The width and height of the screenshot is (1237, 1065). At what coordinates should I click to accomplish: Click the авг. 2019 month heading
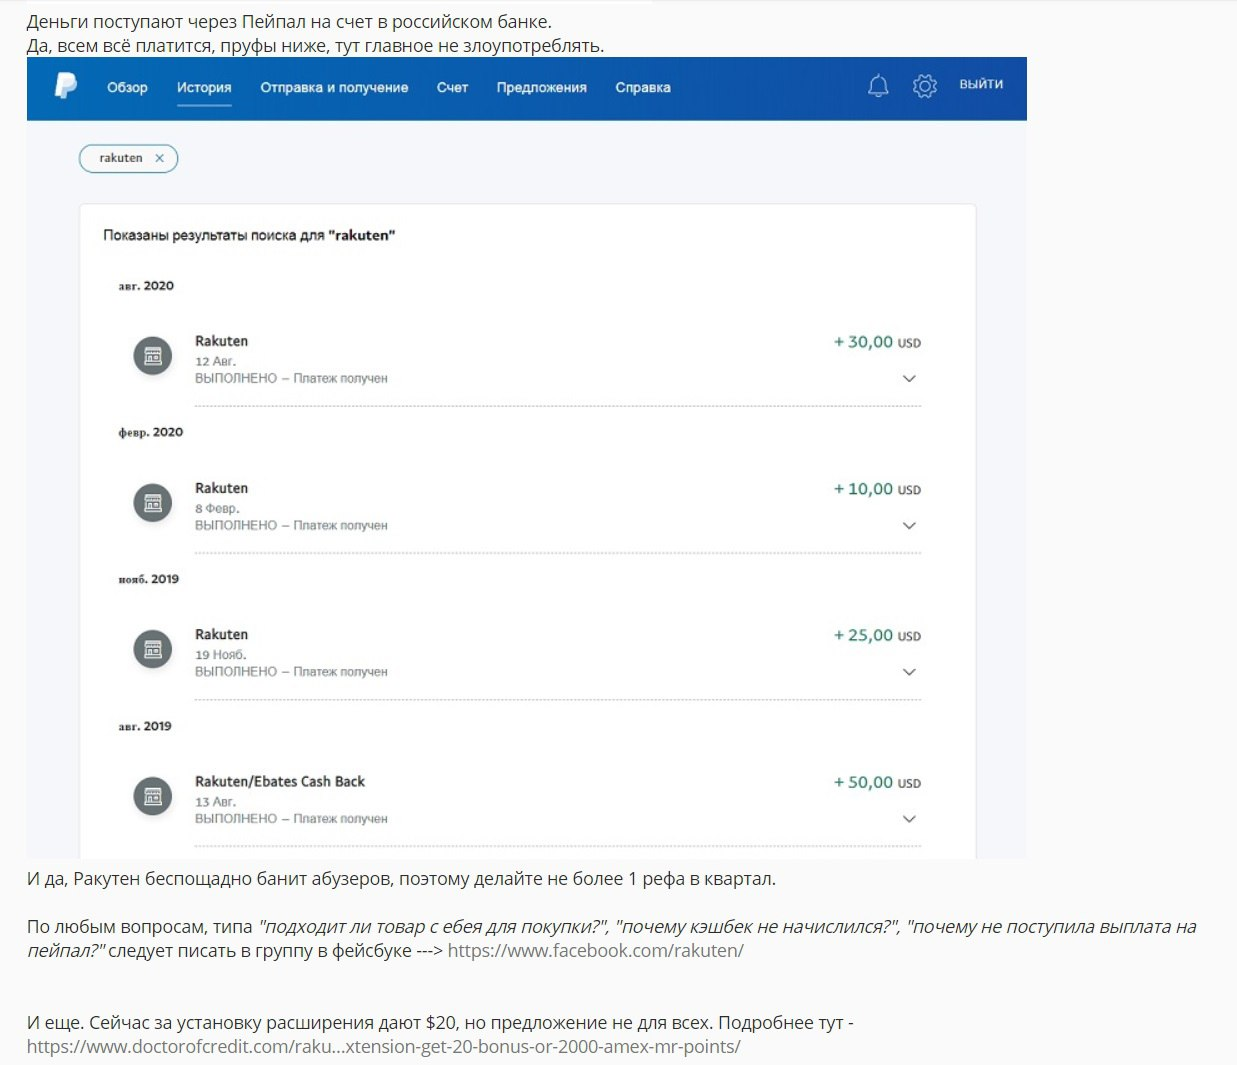(145, 726)
